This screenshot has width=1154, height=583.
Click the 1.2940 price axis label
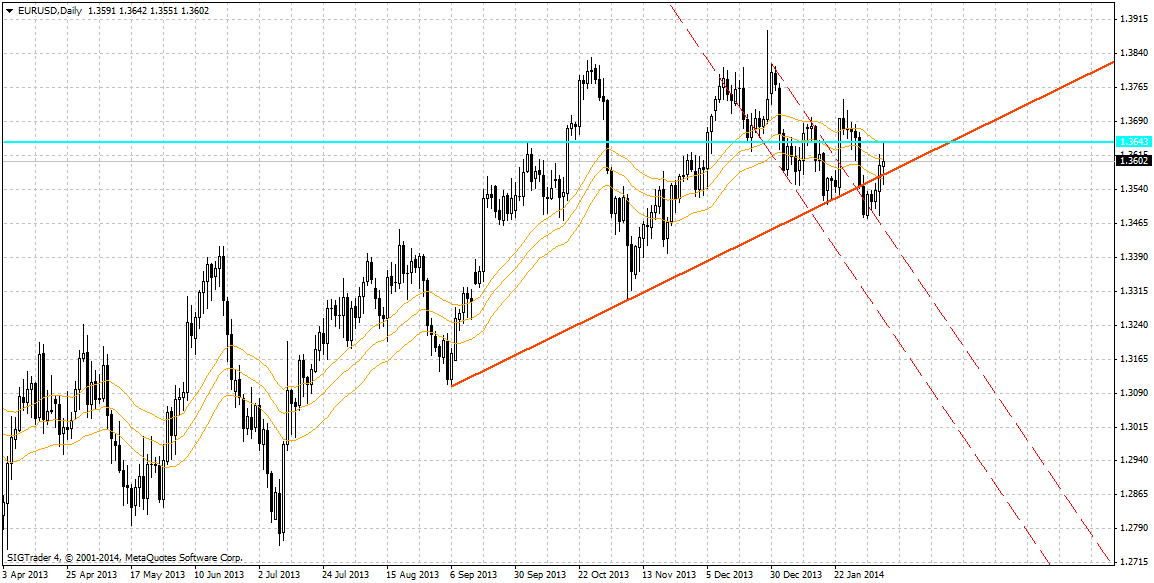1136,460
